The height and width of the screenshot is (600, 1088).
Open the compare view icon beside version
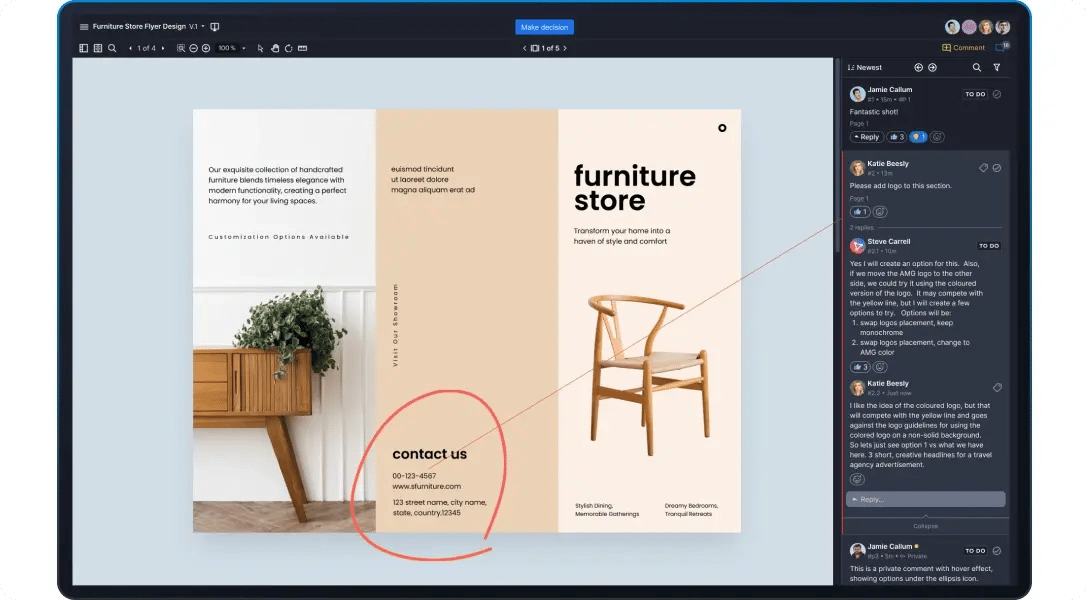coord(215,27)
